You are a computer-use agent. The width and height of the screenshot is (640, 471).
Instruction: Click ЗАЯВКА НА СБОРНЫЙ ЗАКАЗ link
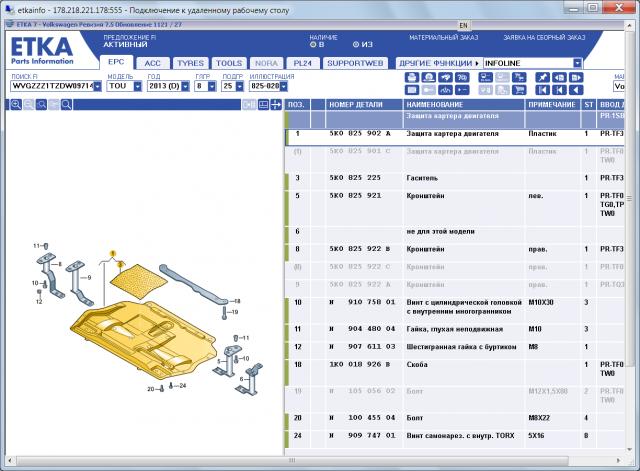pos(544,38)
